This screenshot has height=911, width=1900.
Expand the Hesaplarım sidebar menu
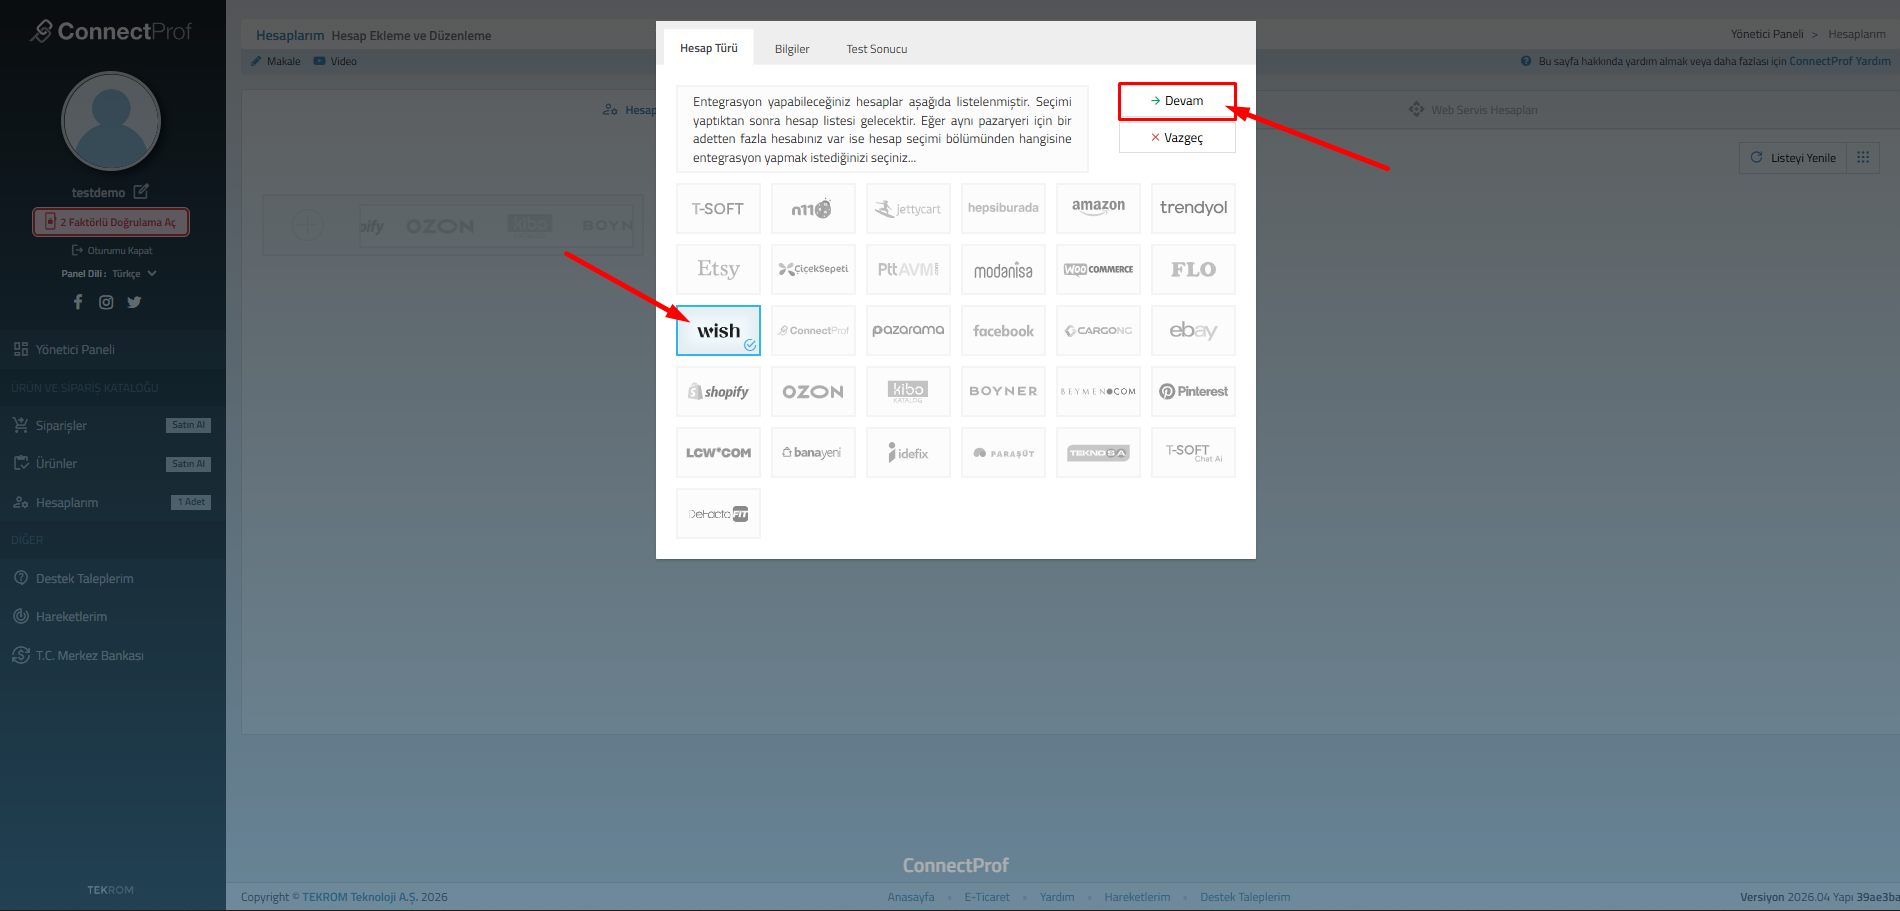(x=67, y=502)
